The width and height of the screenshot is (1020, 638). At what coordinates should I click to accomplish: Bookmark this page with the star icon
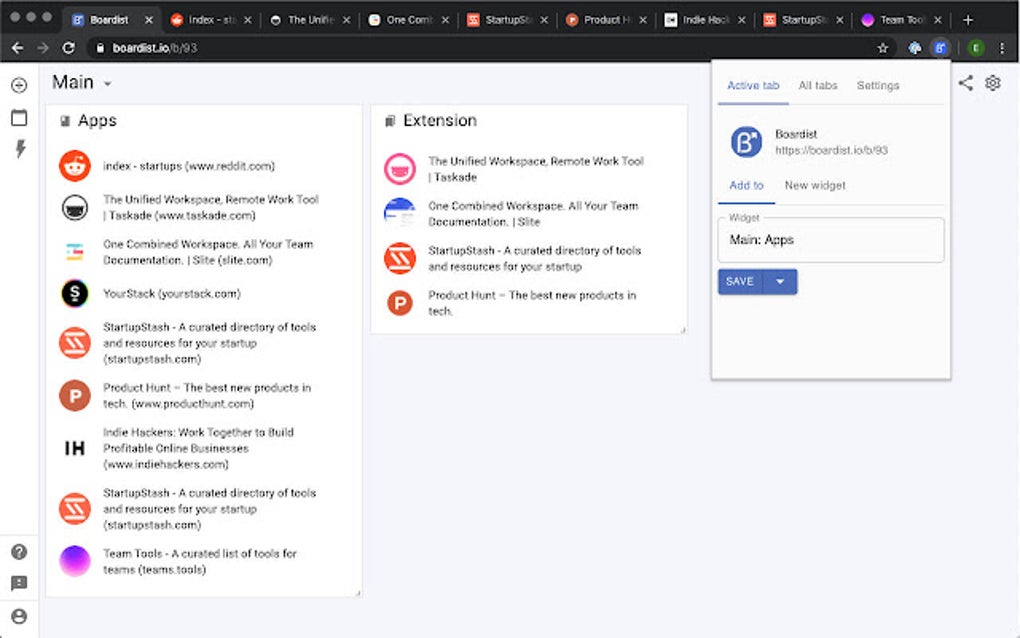tap(883, 47)
